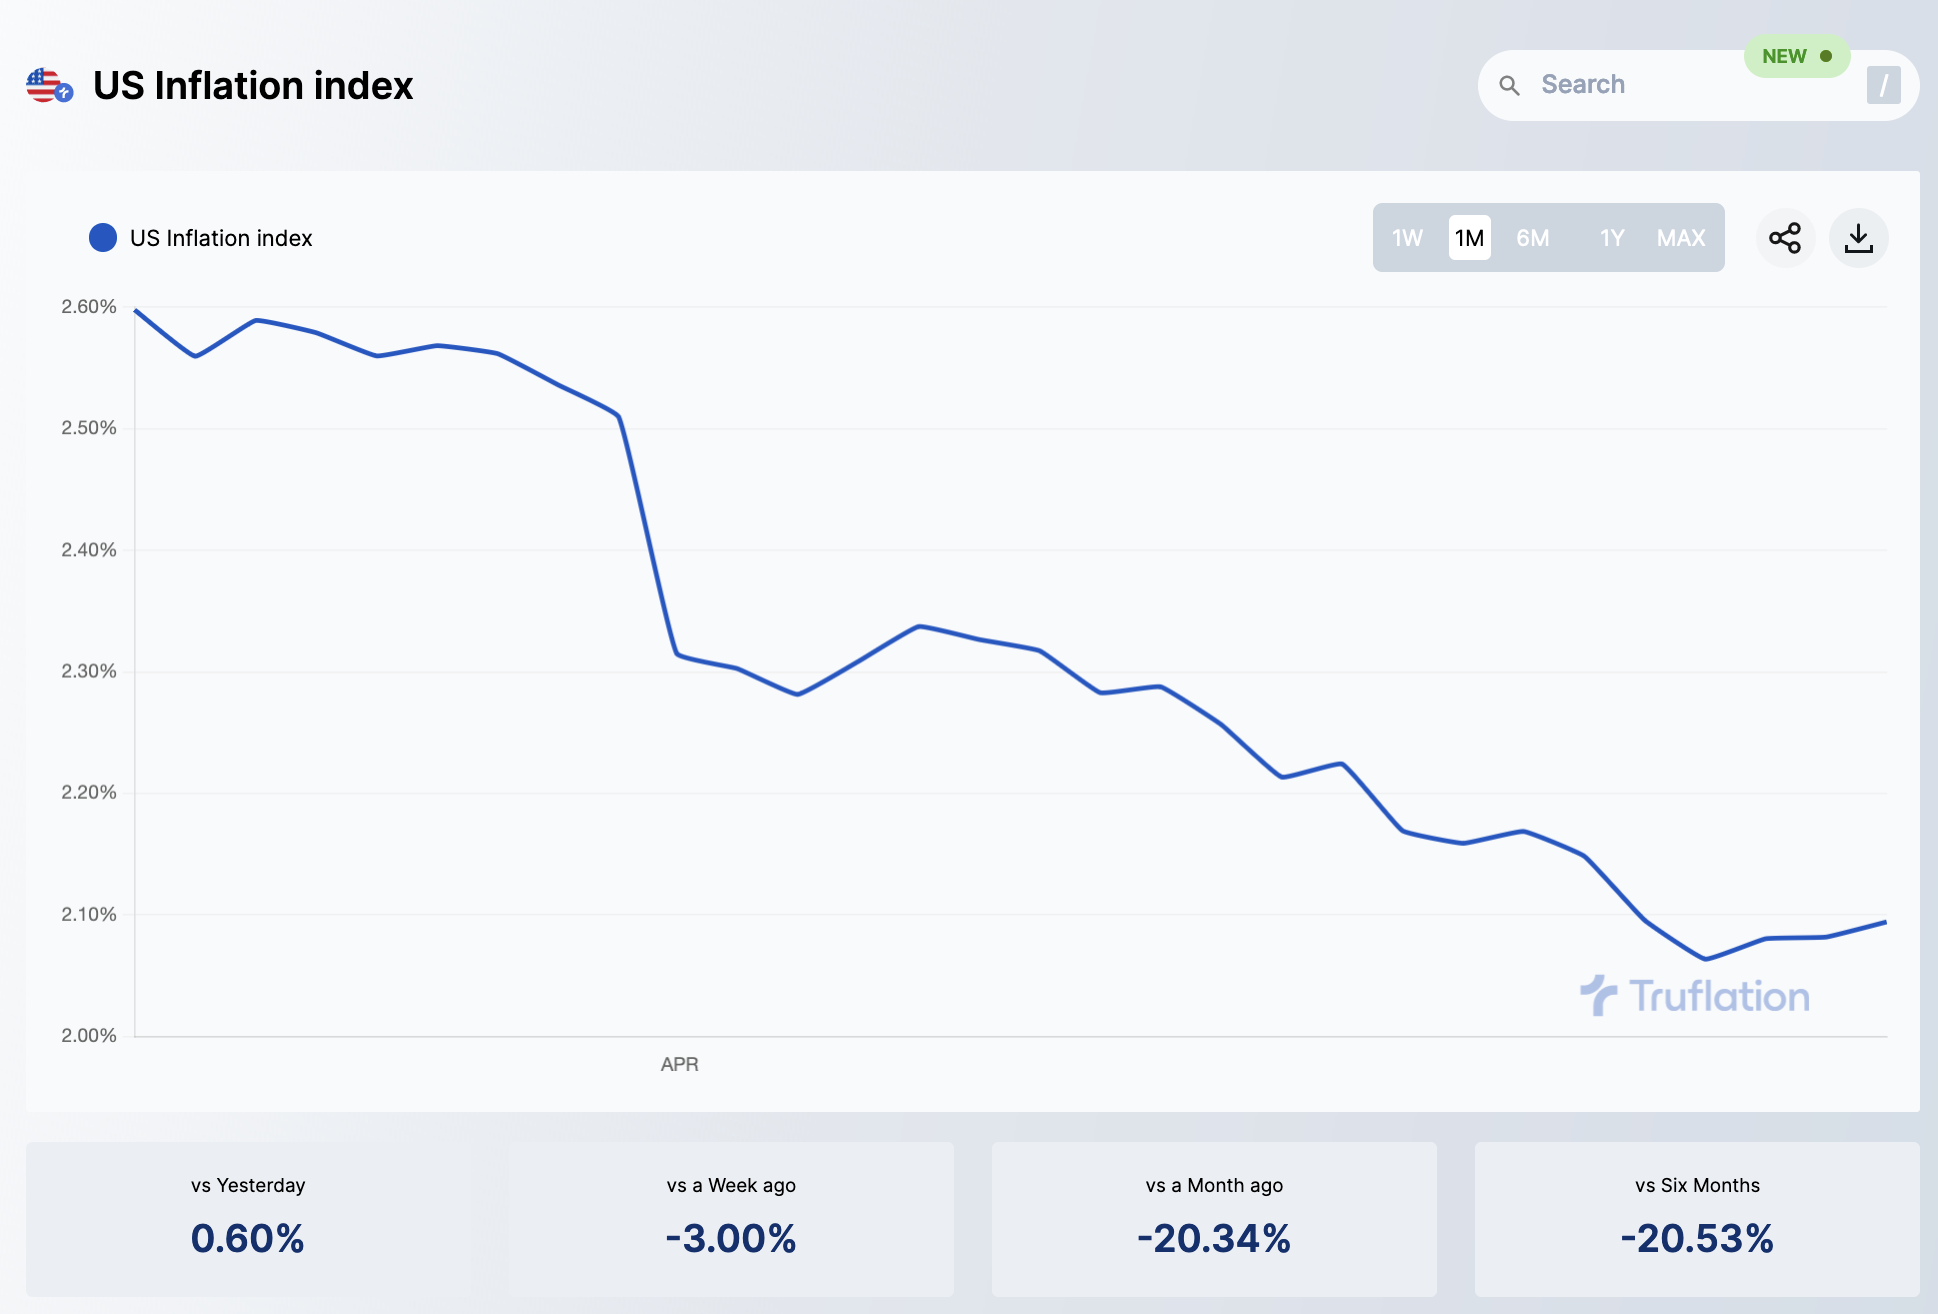Select the 1M time range

1469,238
